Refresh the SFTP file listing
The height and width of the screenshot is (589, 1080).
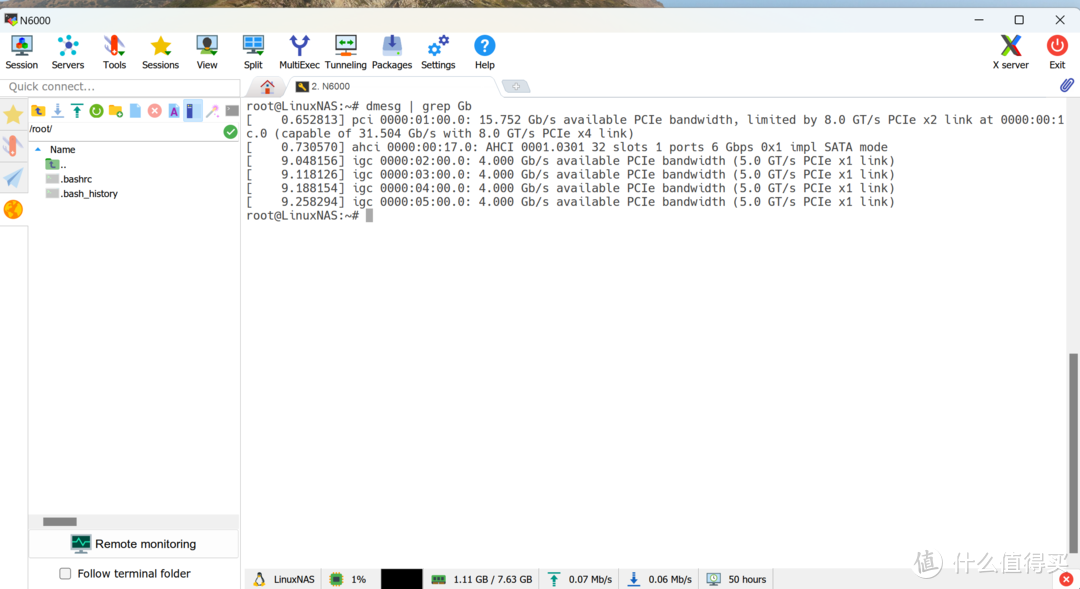coord(96,111)
